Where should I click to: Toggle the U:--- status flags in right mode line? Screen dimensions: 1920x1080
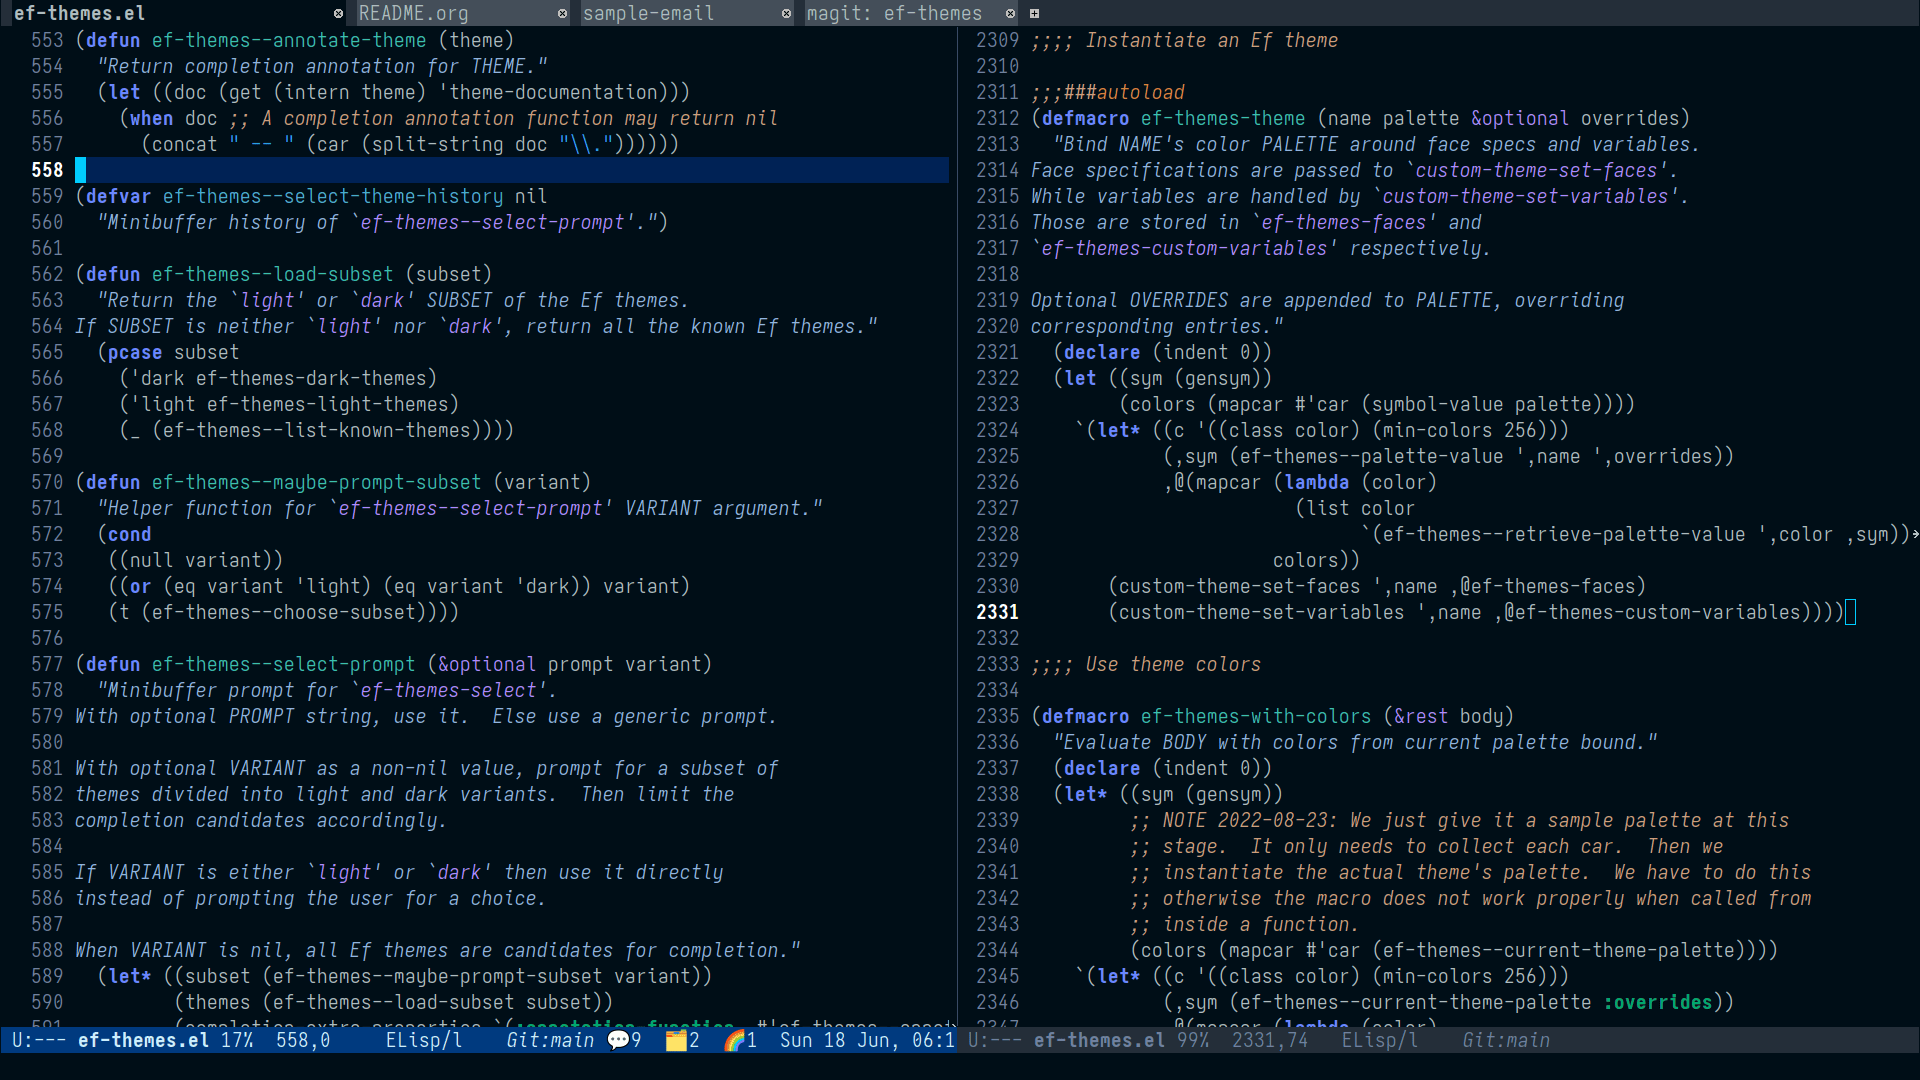coord(995,1040)
